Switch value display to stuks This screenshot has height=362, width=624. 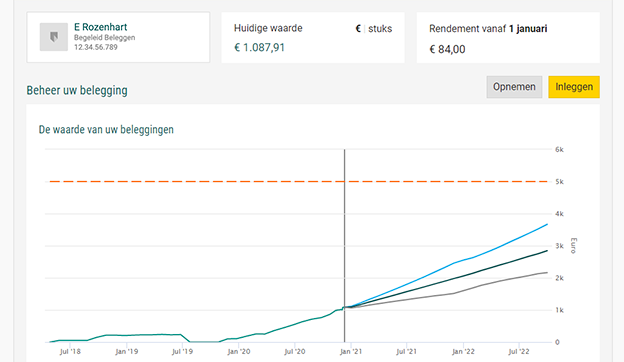coord(380,29)
